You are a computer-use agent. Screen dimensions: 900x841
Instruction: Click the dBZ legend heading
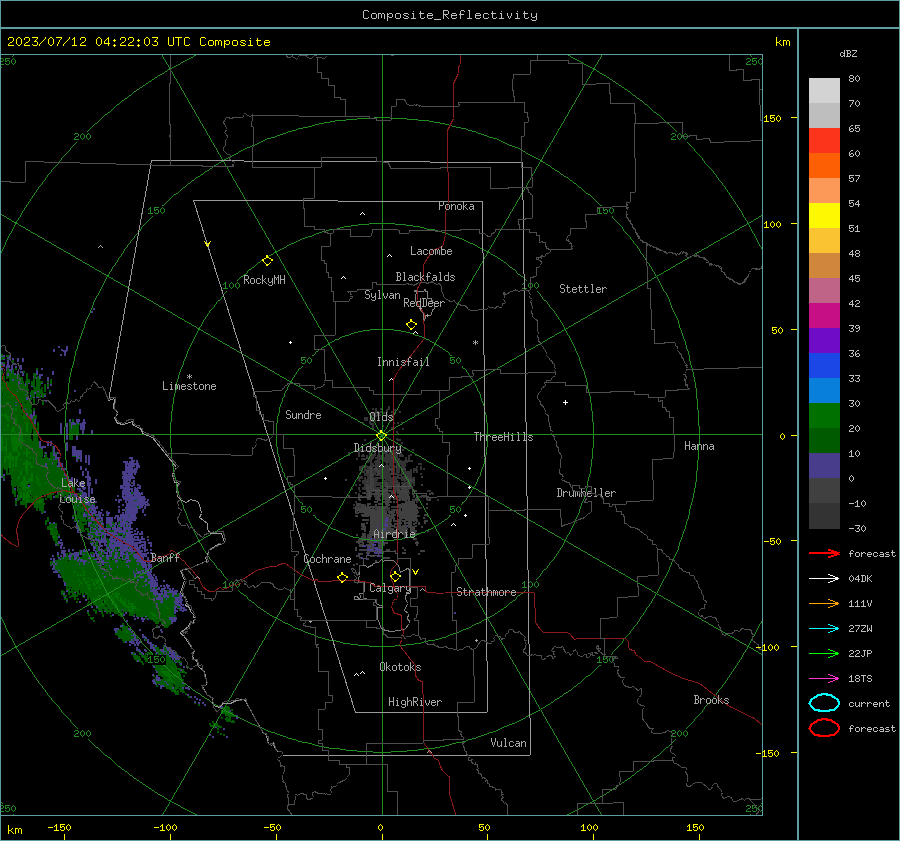pos(848,53)
